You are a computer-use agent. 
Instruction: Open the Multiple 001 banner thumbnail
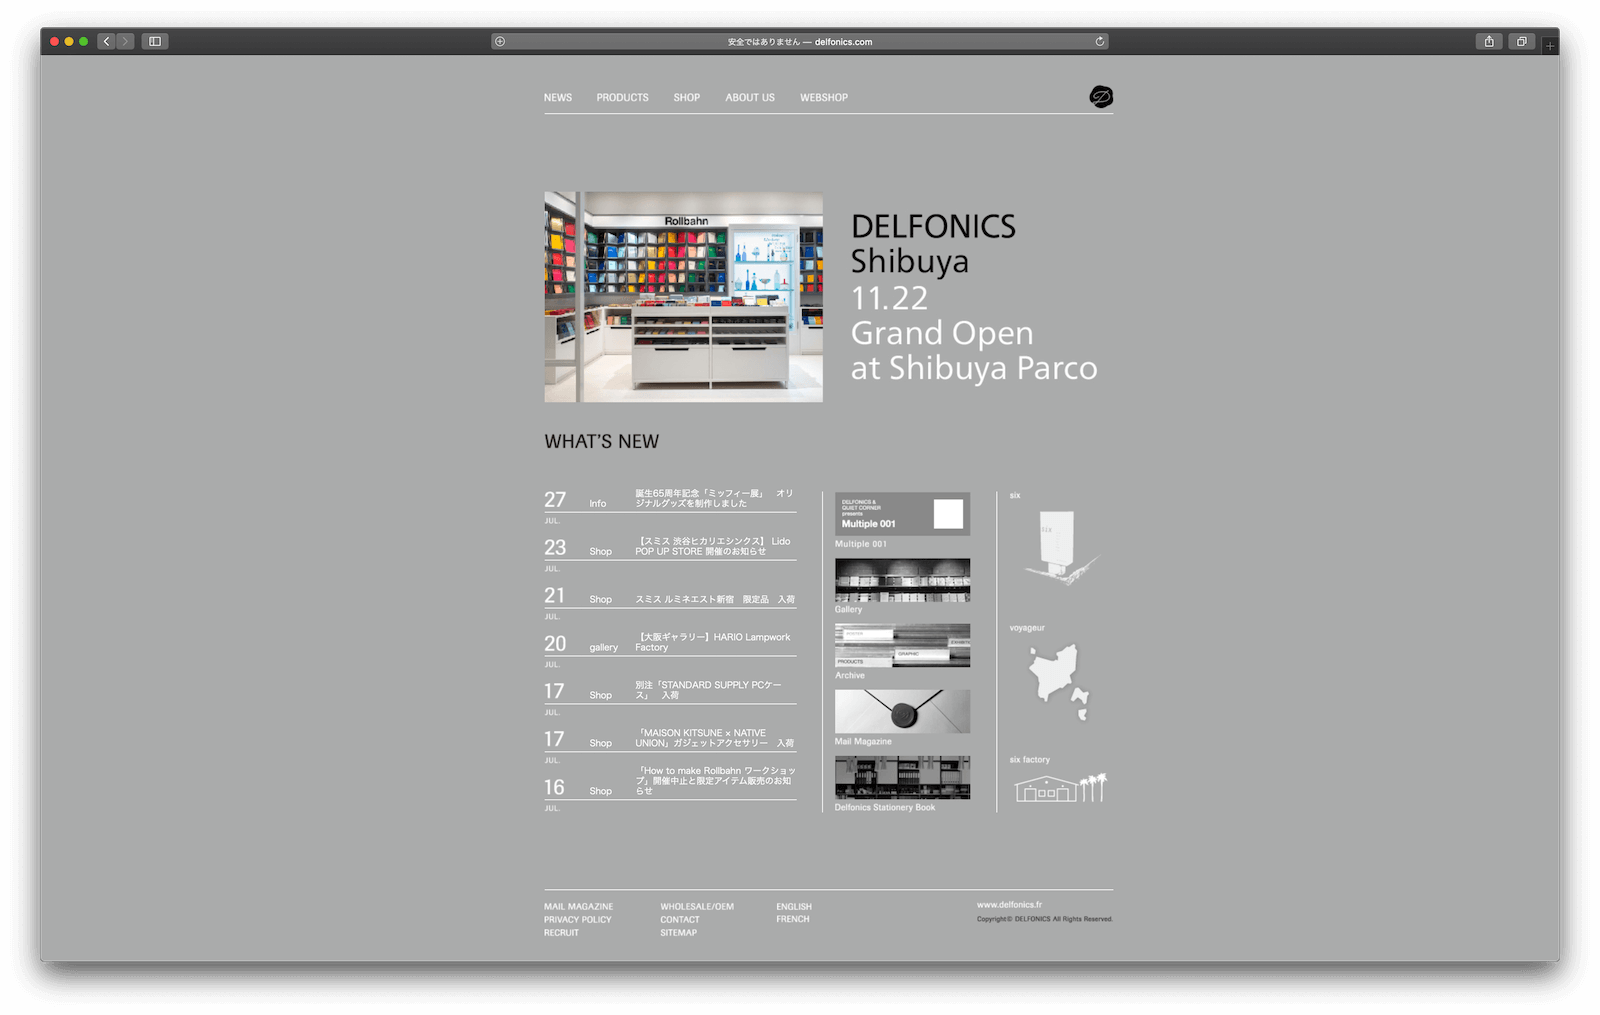coord(902,514)
